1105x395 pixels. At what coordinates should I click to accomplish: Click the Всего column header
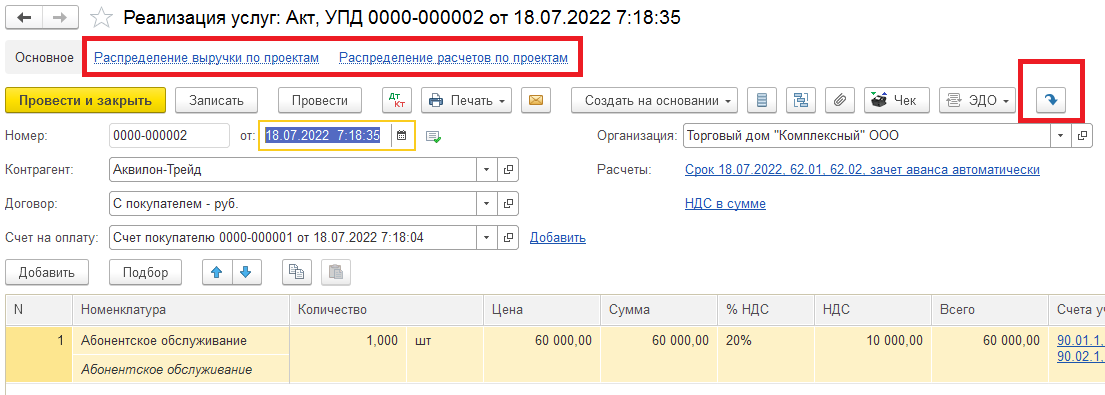989,310
